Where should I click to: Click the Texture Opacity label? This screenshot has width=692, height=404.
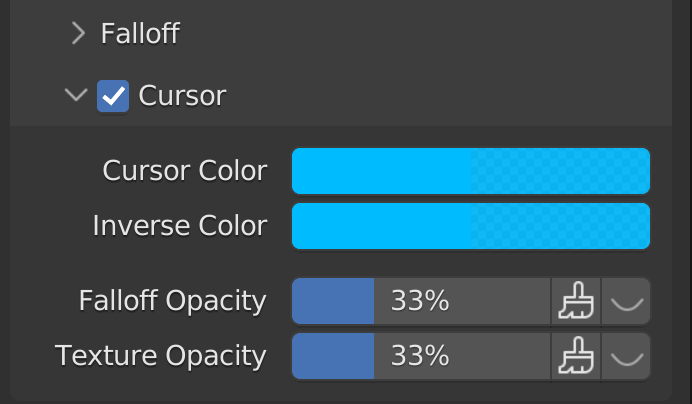(x=161, y=356)
